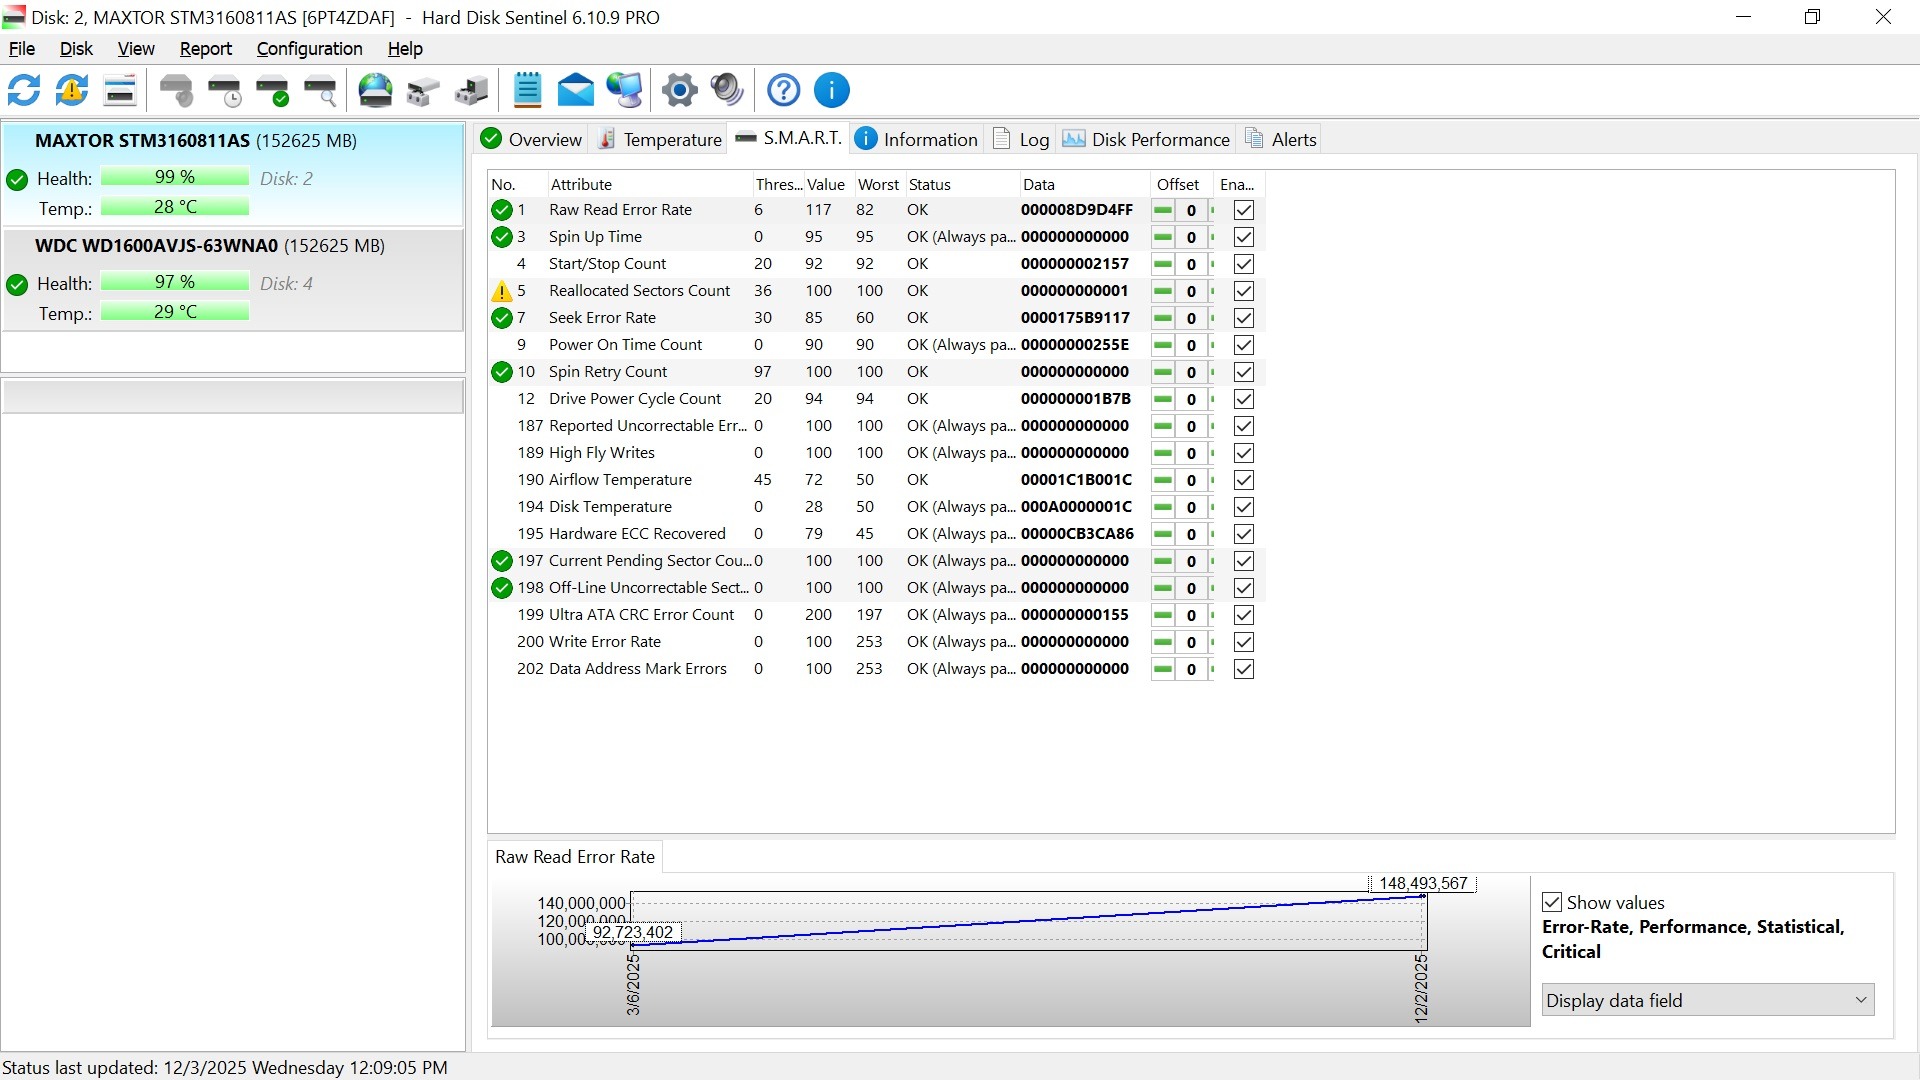The width and height of the screenshot is (1920, 1080).
Task: Open the Configuration menu
Action: (309, 49)
